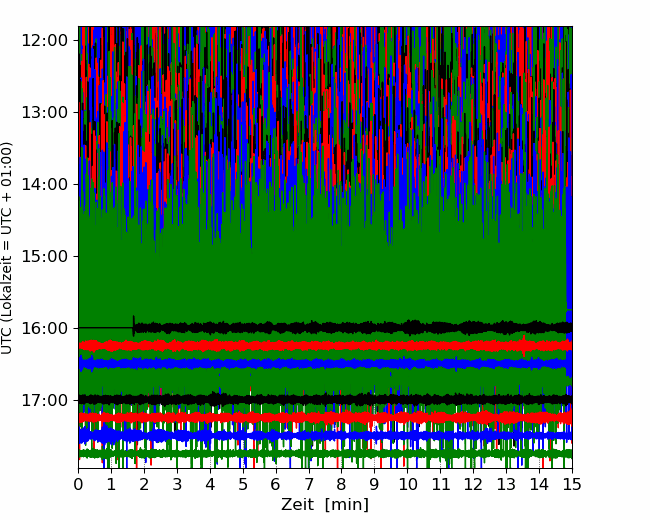Click the x-axis tick label 11
This screenshot has width=650, height=520.
click(x=441, y=484)
